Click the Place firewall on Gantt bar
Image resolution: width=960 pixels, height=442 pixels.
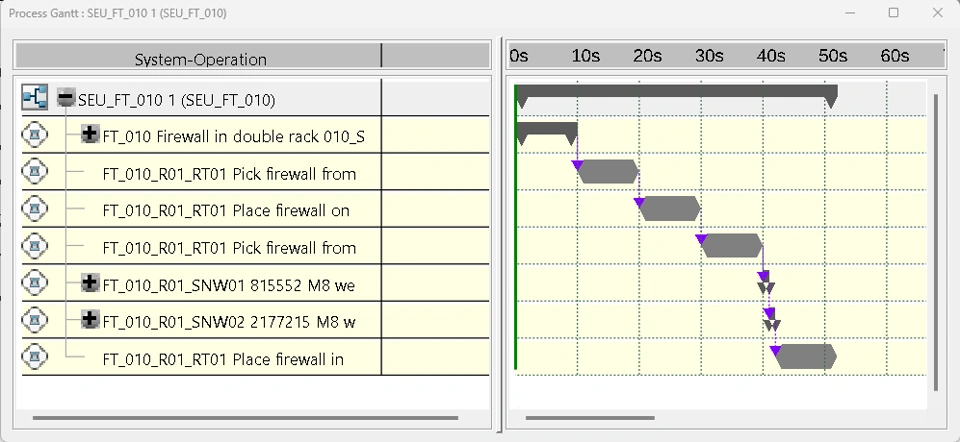pos(669,209)
